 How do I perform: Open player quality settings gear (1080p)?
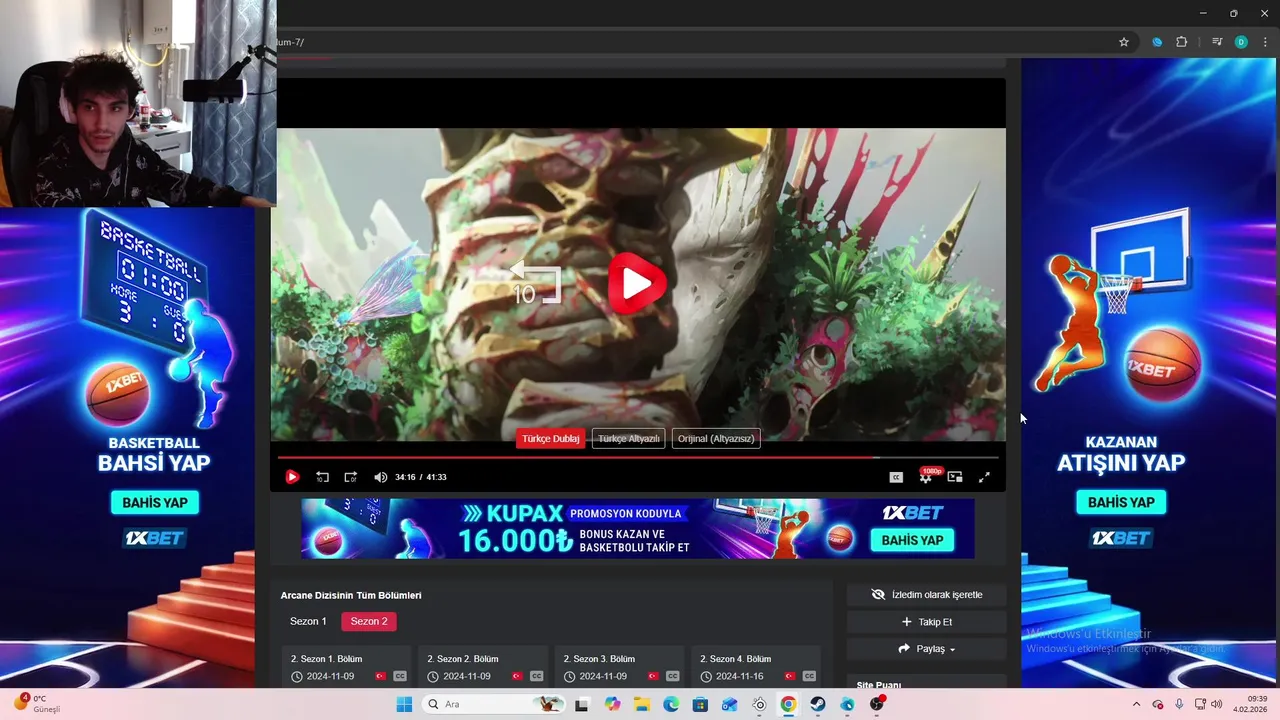(x=926, y=477)
